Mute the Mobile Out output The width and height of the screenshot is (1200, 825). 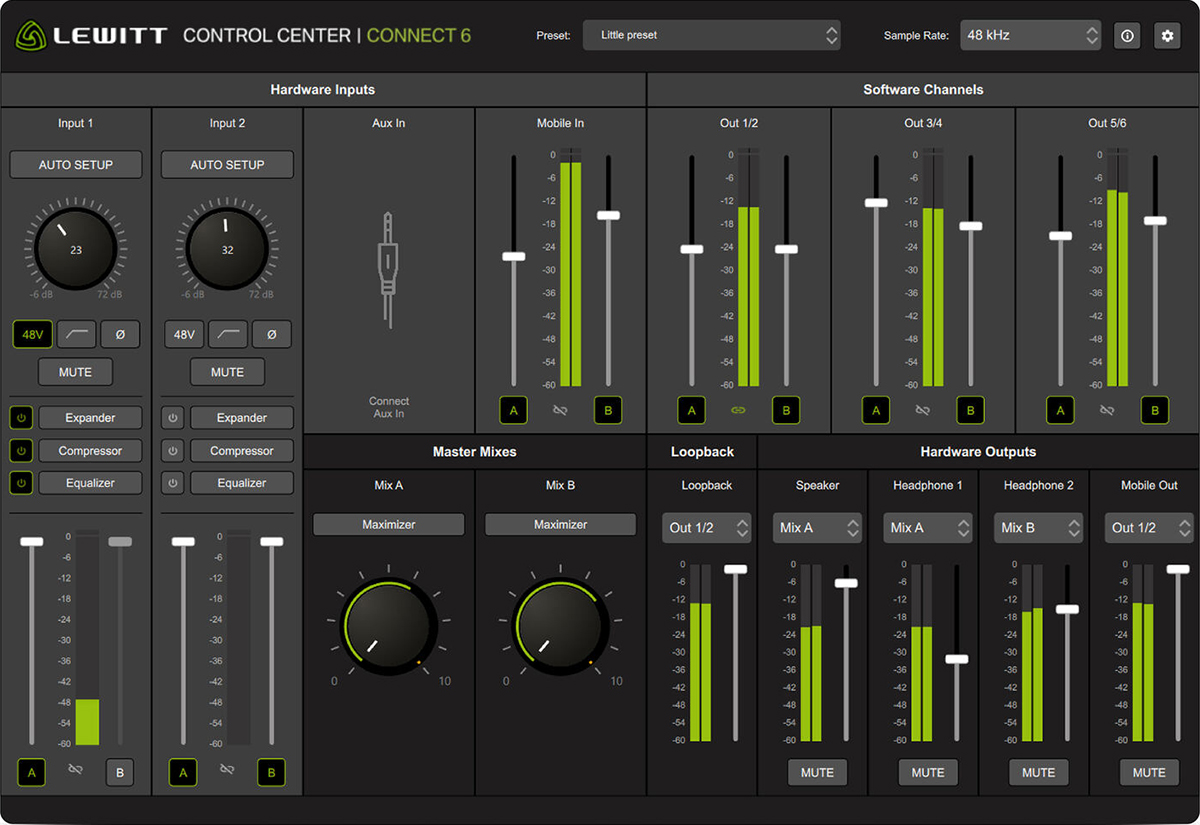(x=1149, y=773)
